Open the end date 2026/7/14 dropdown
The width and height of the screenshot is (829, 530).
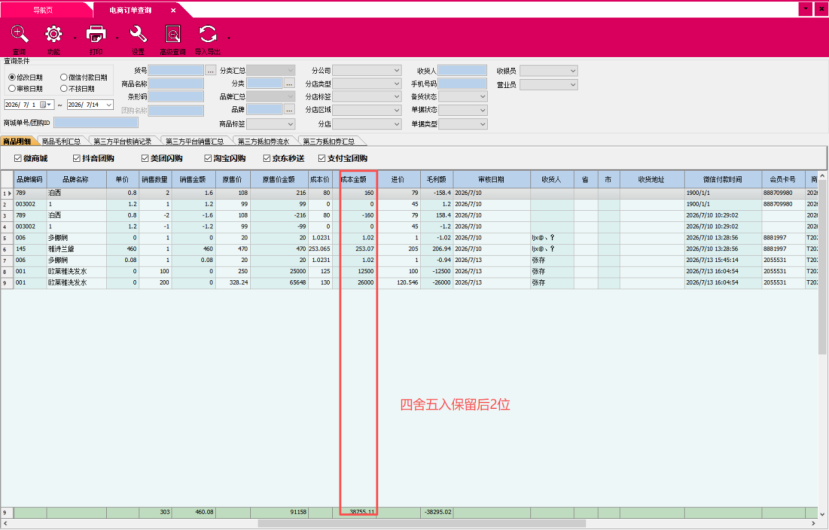pos(109,105)
